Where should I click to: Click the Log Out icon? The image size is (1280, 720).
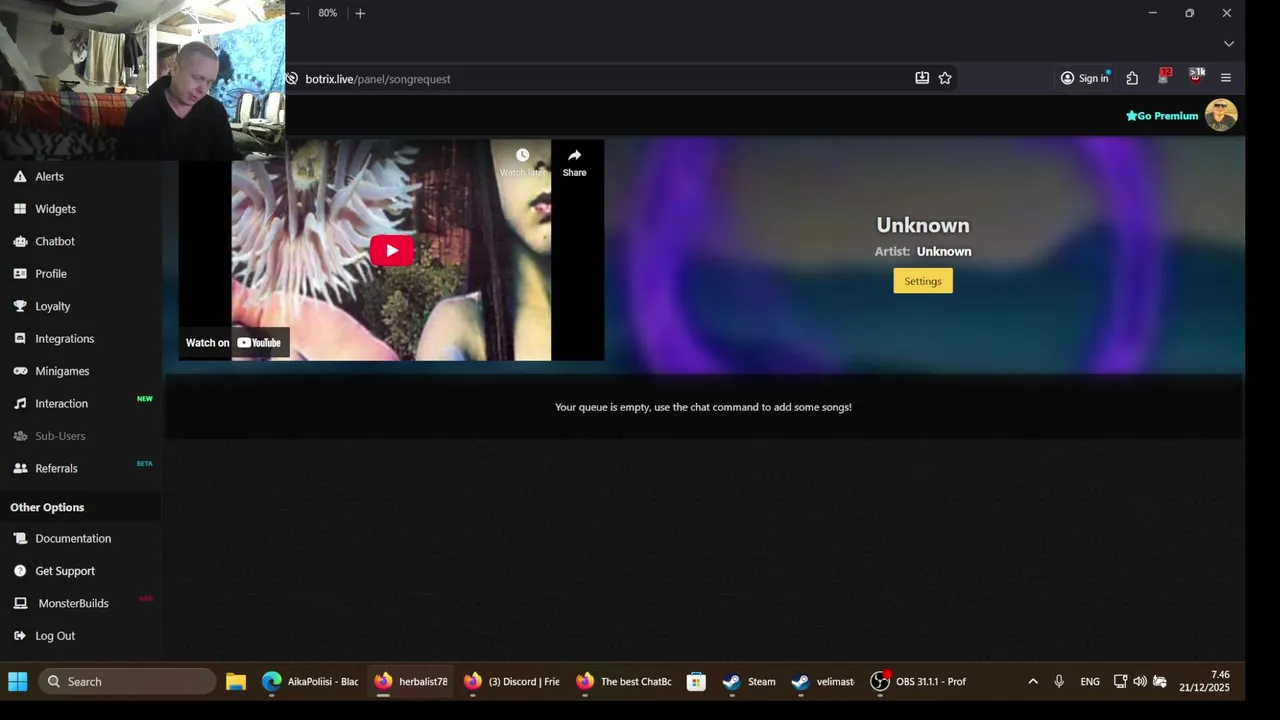tap(20, 636)
